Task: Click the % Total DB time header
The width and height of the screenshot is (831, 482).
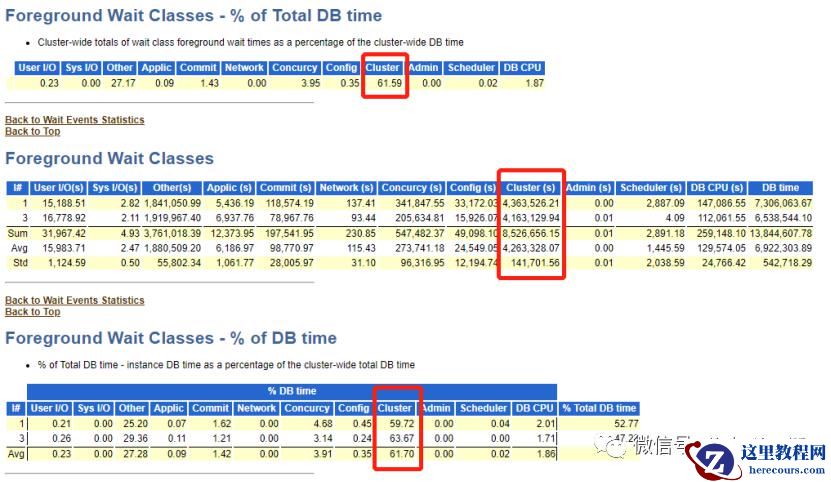Action: click(x=599, y=408)
